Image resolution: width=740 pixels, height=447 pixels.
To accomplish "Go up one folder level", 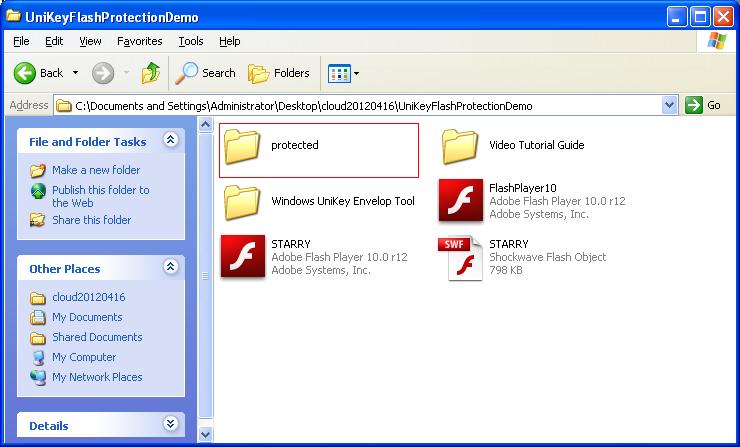I will 151,73.
